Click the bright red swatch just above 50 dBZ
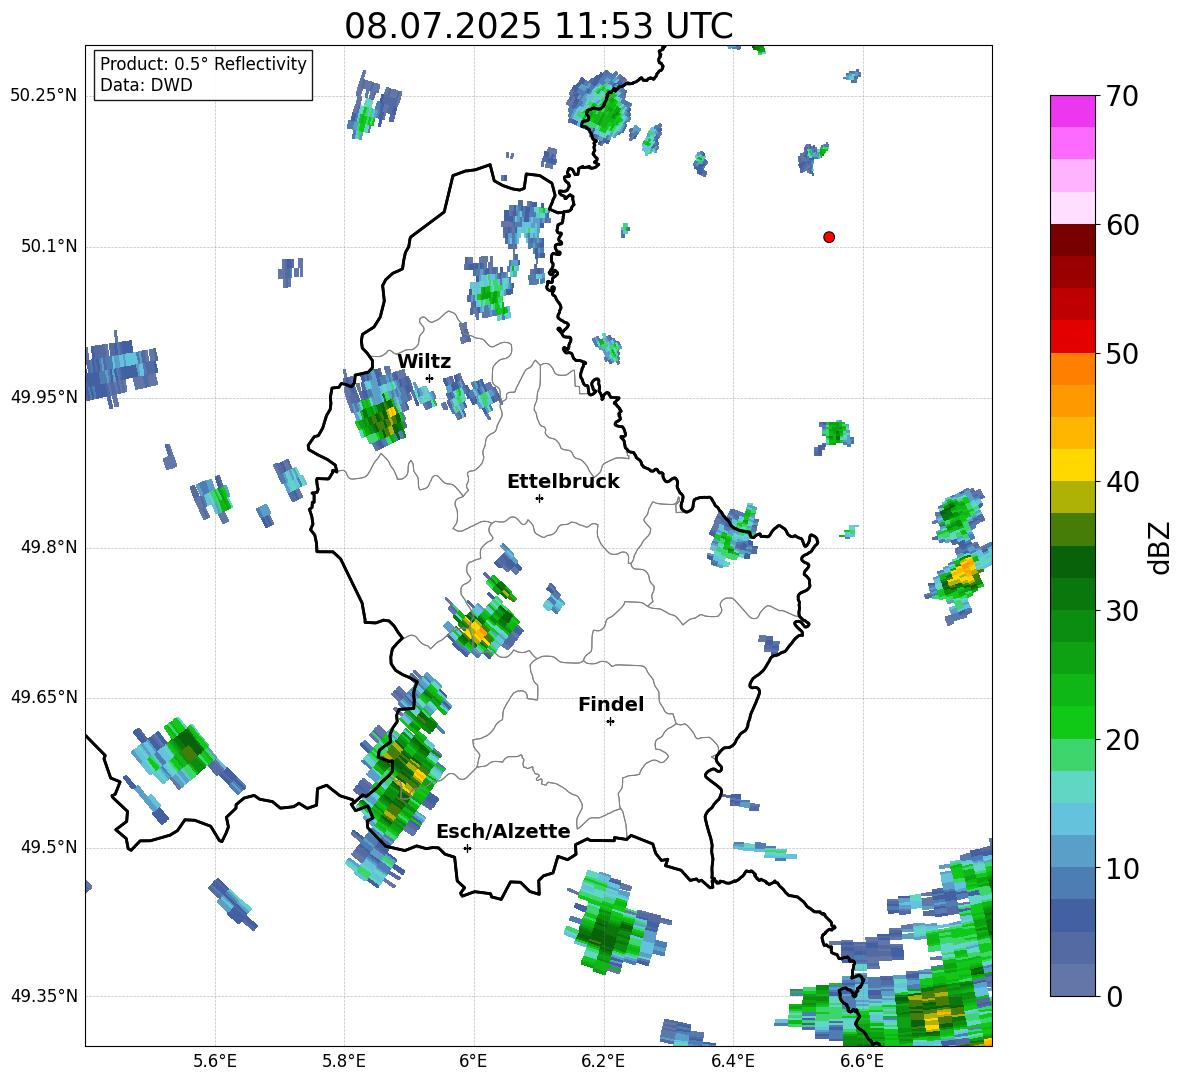This screenshot has width=1184, height=1081. pyautogui.click(x=1072, y=337)
